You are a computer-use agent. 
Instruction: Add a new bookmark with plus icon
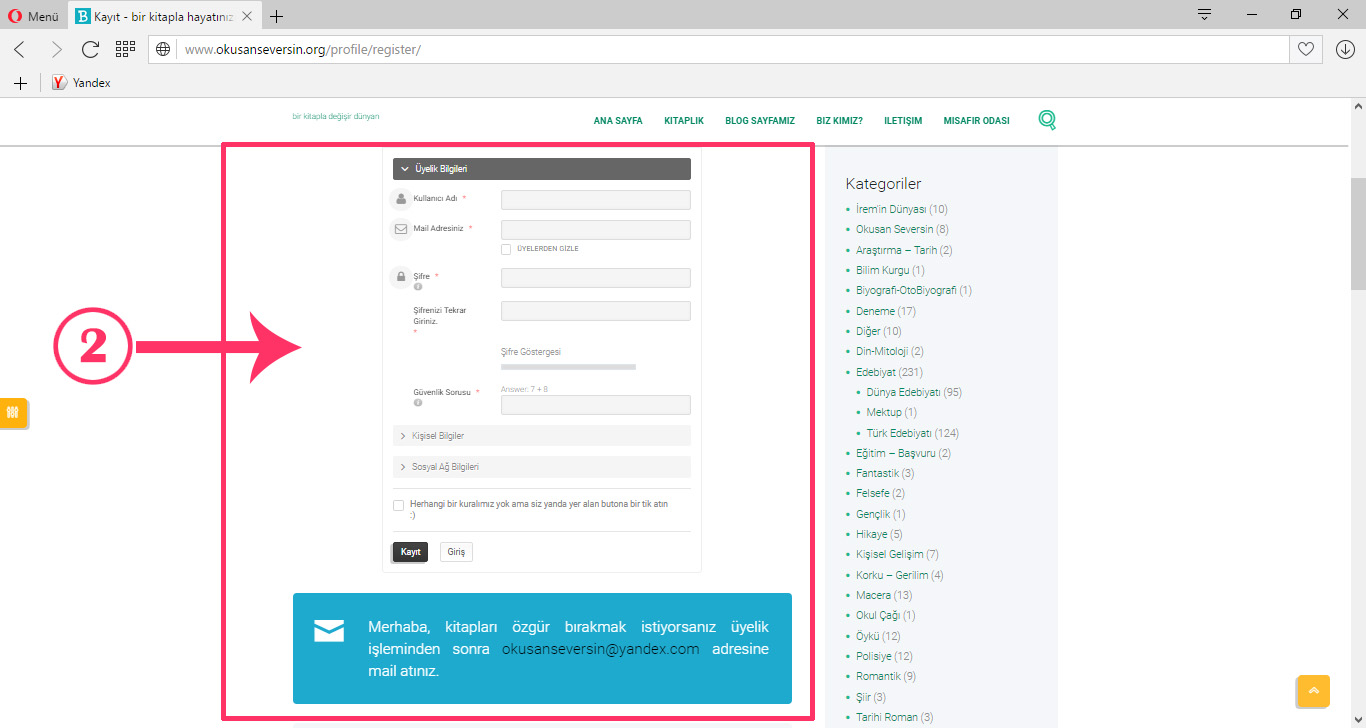tap(20, 83)
